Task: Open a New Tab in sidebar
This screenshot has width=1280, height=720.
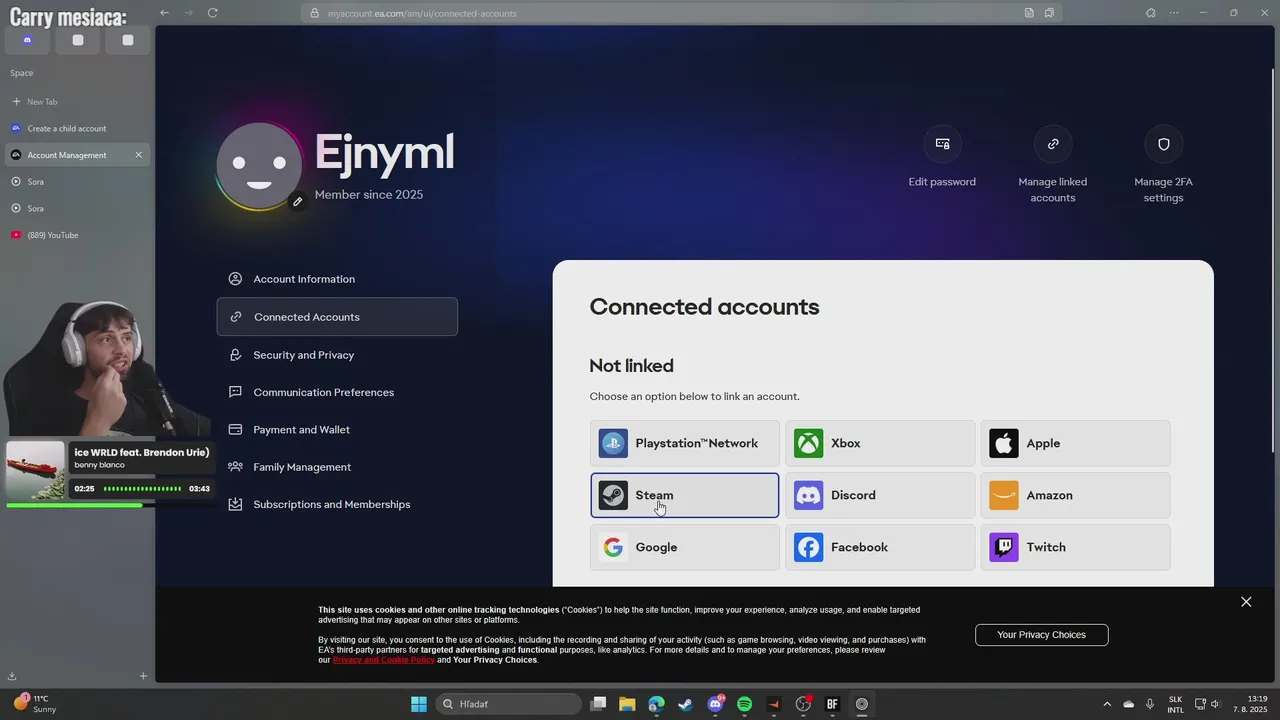Action: point(77,102)
